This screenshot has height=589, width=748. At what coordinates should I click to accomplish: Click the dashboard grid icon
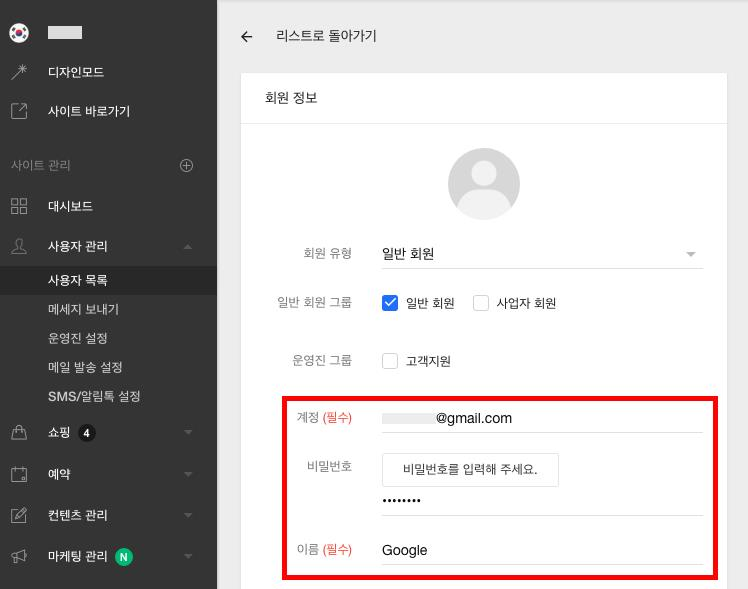click(19, 206)
